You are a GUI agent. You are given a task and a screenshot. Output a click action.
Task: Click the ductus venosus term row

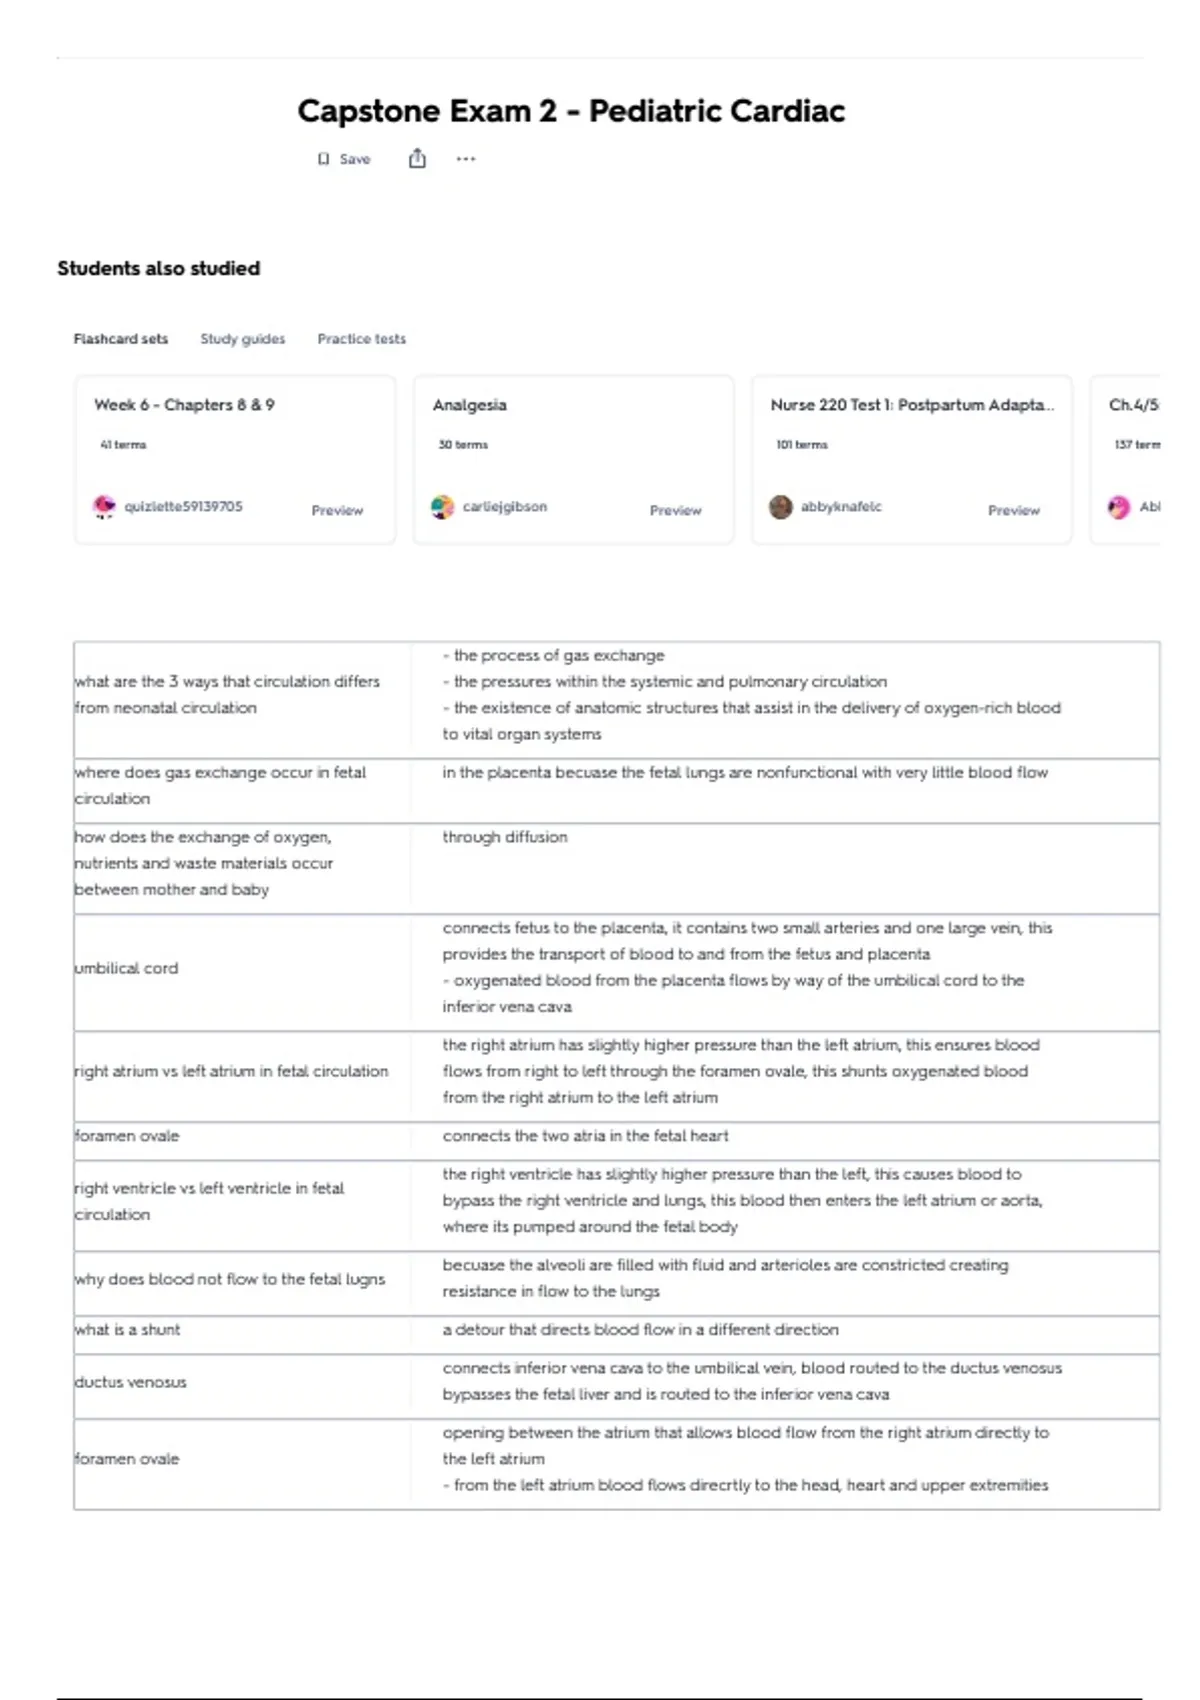[616, 1382]
